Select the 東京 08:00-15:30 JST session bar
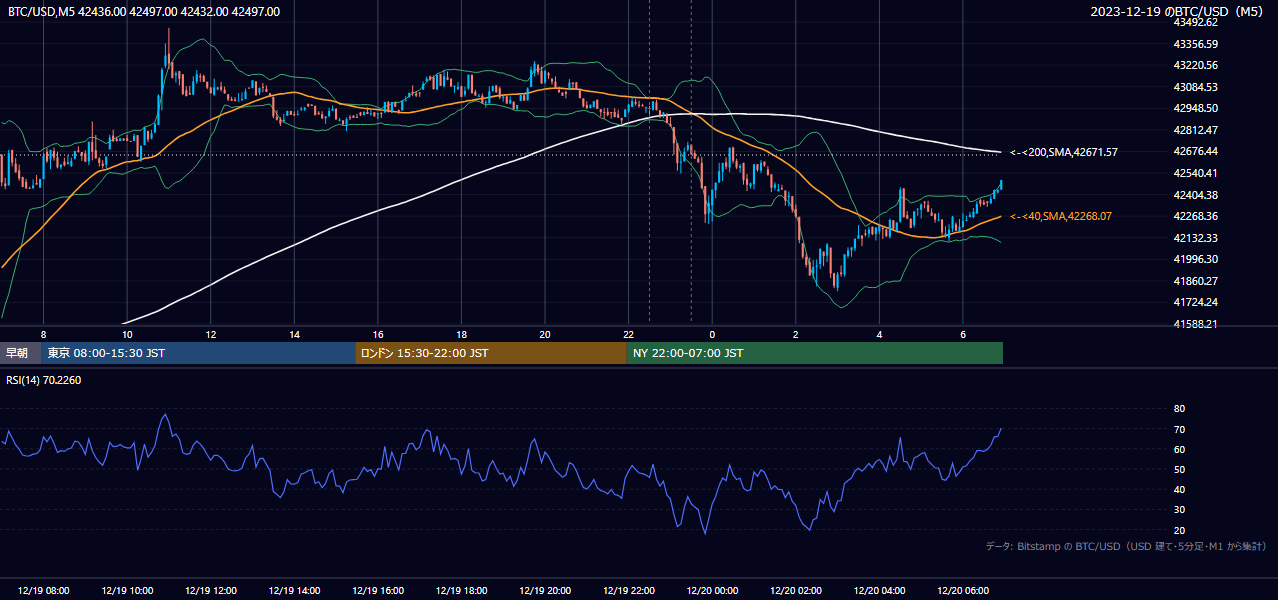Viewport: 1278px width, 600px height. click(x=198, y=353)
